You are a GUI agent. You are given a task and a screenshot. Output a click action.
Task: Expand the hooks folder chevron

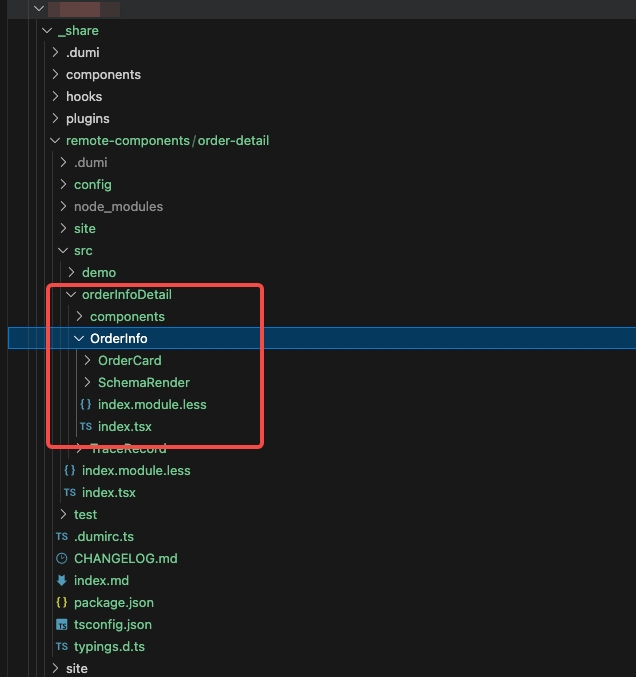coord(55,96)
